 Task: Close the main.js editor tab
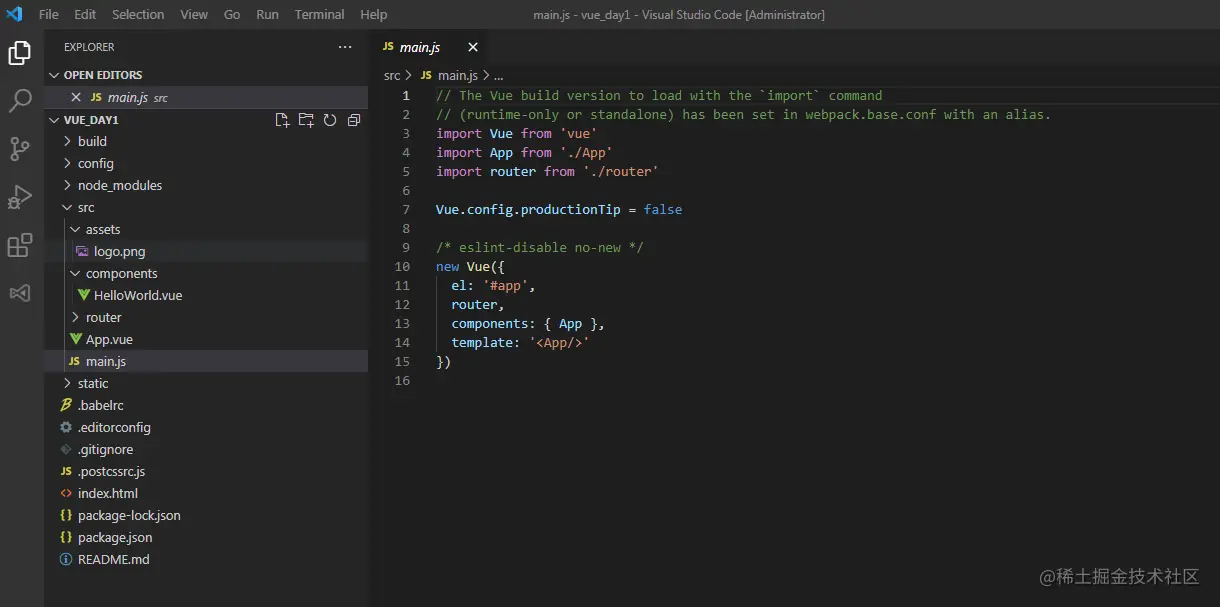click(x=473, y=47)
